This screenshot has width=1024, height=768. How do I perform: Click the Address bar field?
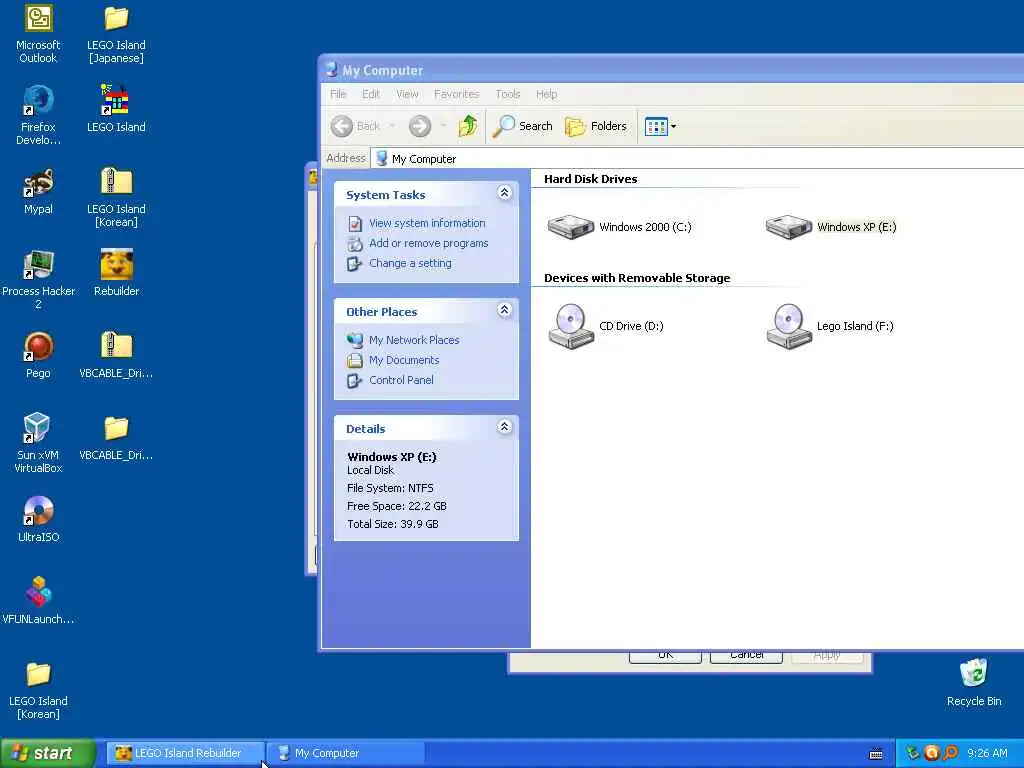[697, 159]
